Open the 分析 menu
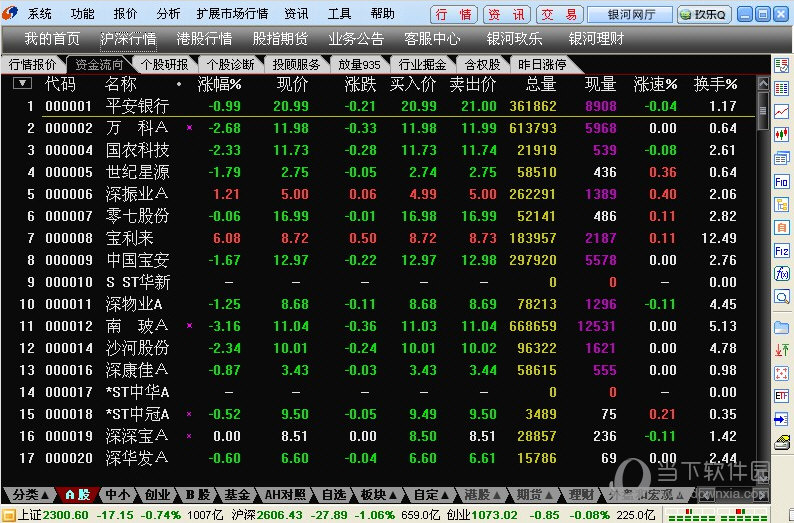Viewport: 794px width, 523px height. (x=169, y=14)
